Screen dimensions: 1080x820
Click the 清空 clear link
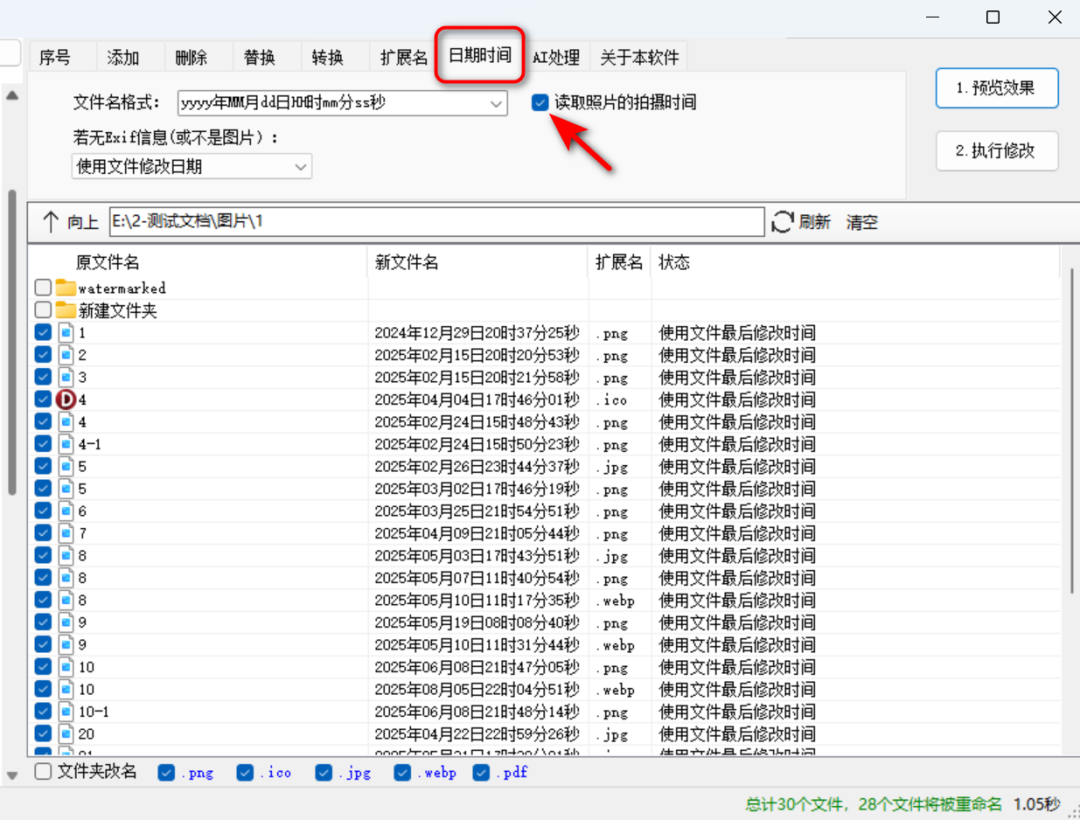tap(861, 222)
